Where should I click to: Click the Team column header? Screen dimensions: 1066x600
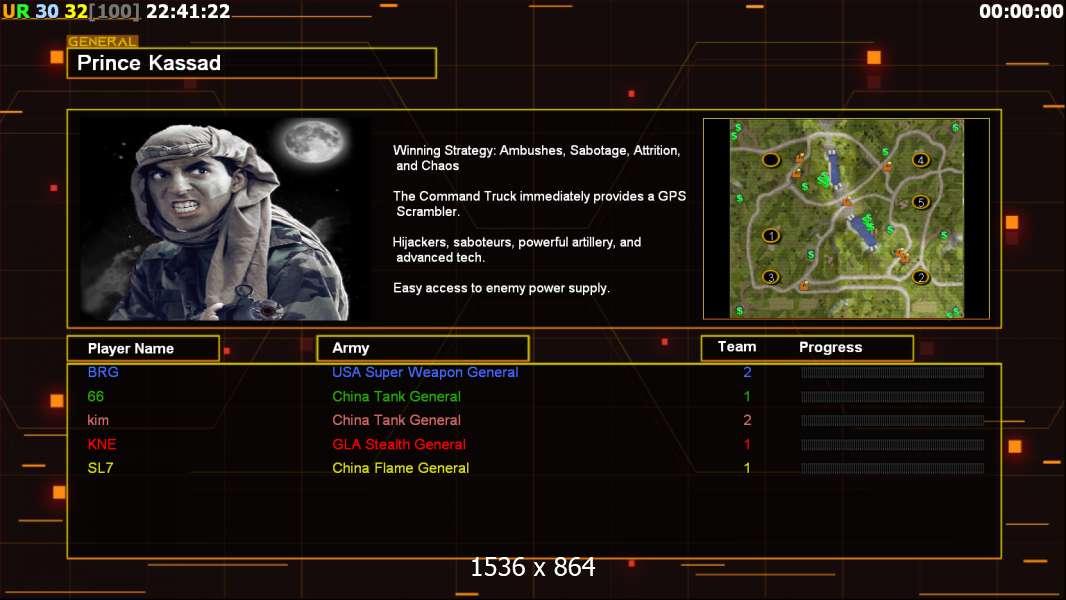pos(737,347)
